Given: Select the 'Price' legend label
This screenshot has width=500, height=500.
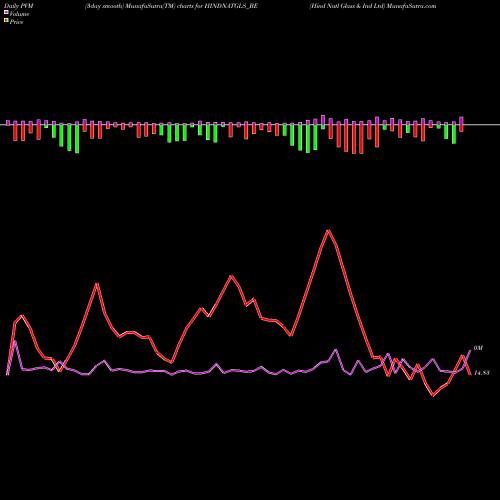Looking at the screenshot, I should pos(16,22).
